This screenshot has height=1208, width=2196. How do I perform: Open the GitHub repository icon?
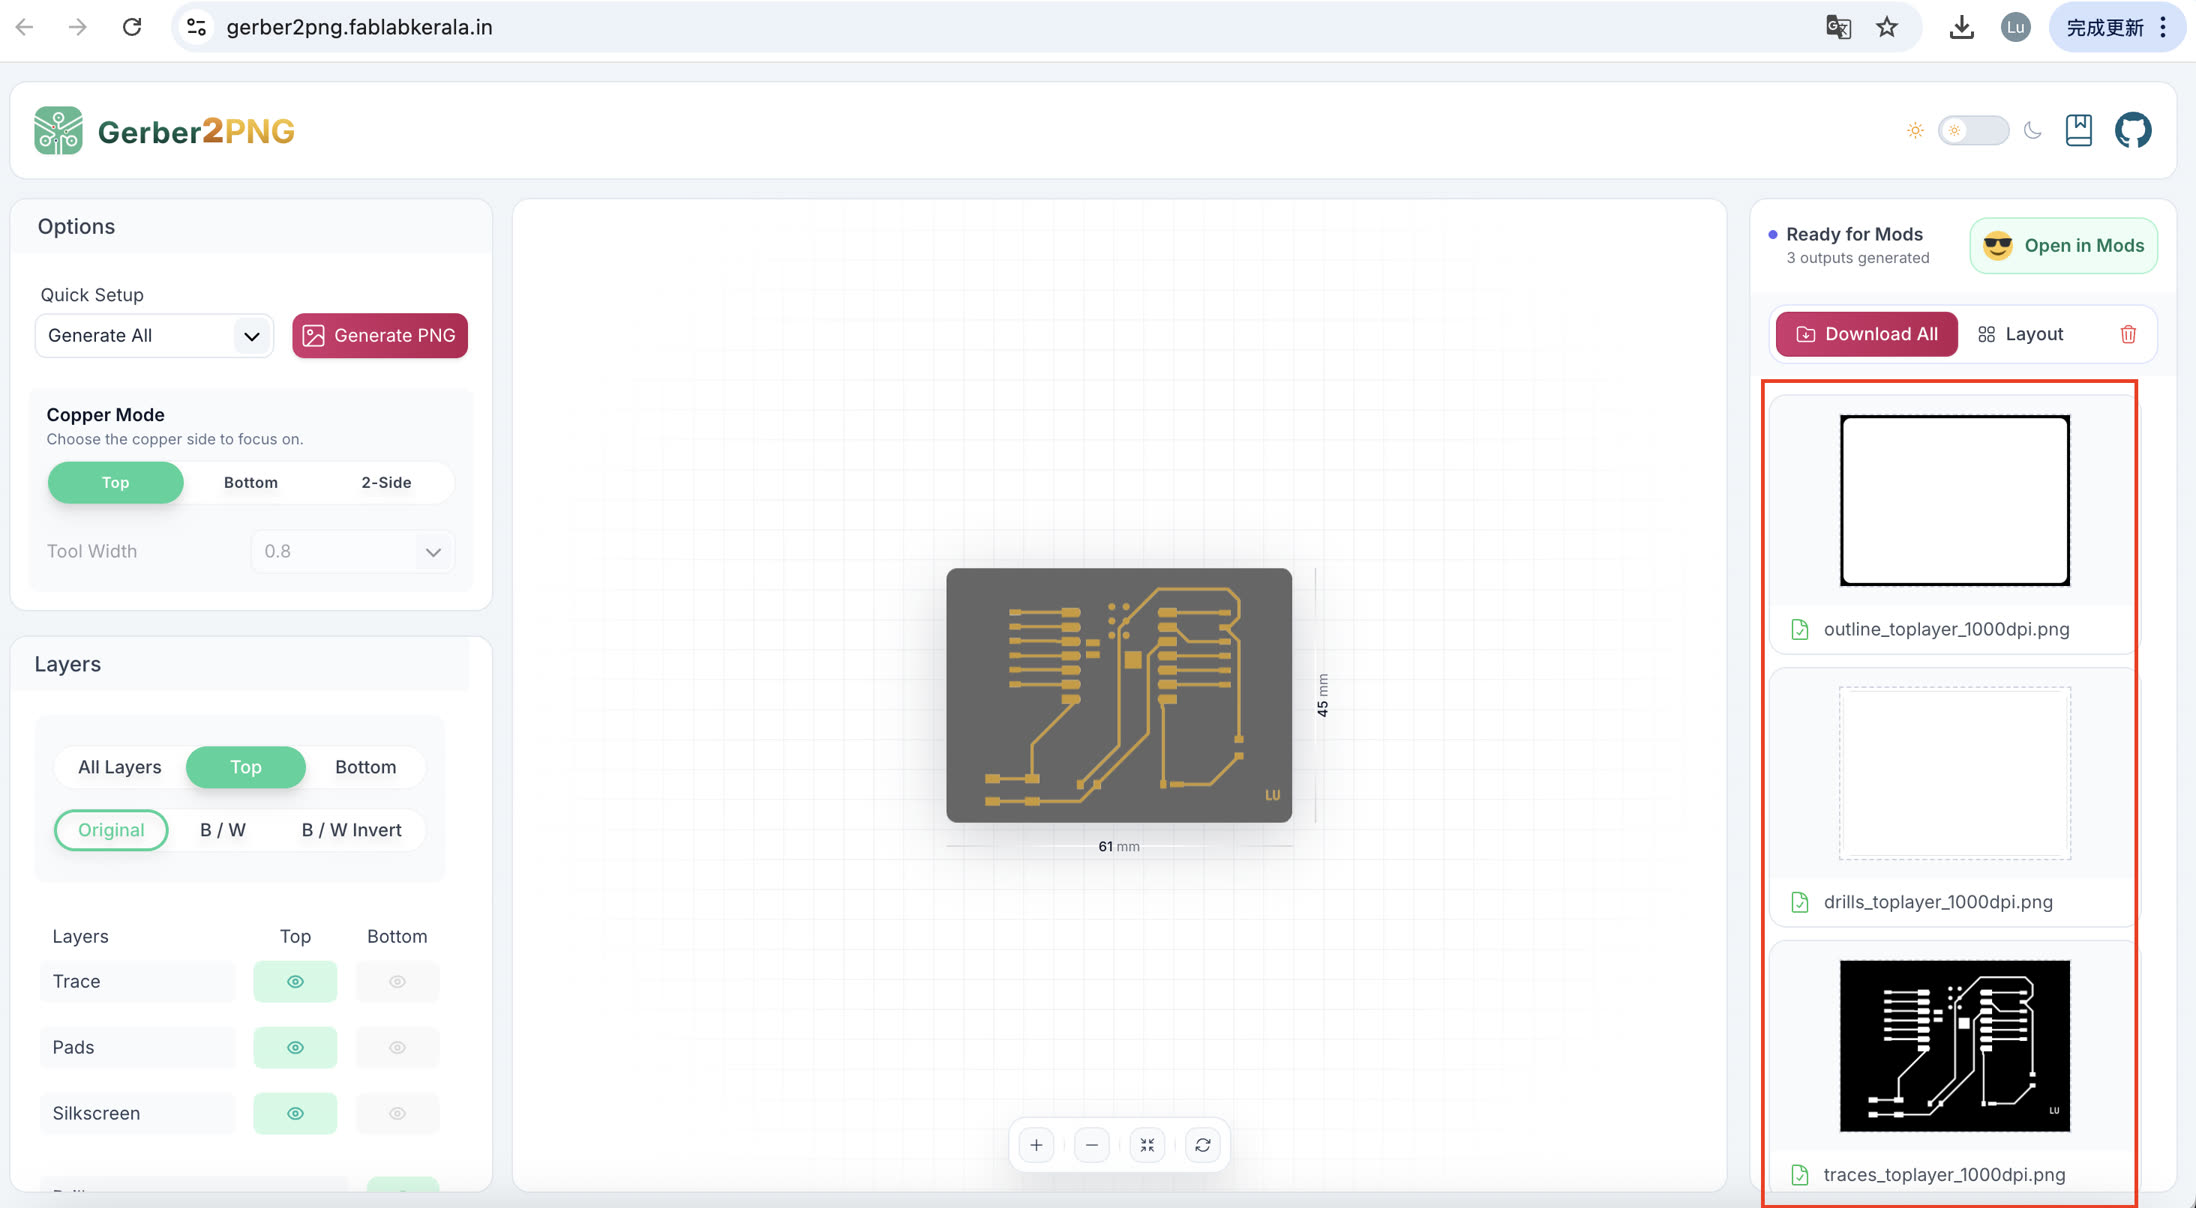point(2133,130)
